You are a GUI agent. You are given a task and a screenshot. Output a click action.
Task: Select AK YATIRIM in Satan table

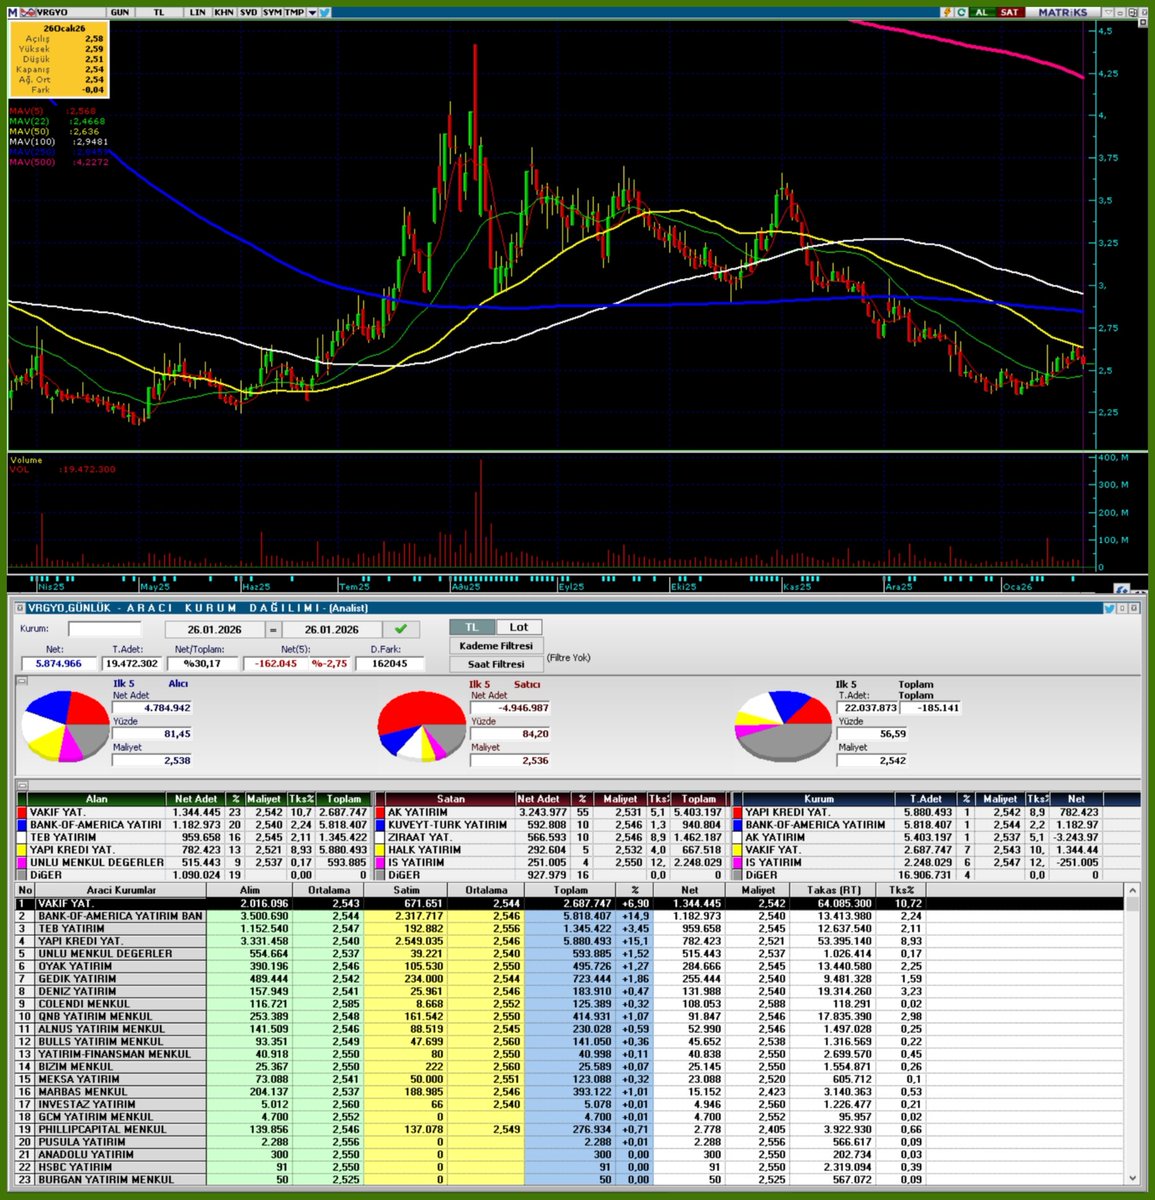point(551,812)
